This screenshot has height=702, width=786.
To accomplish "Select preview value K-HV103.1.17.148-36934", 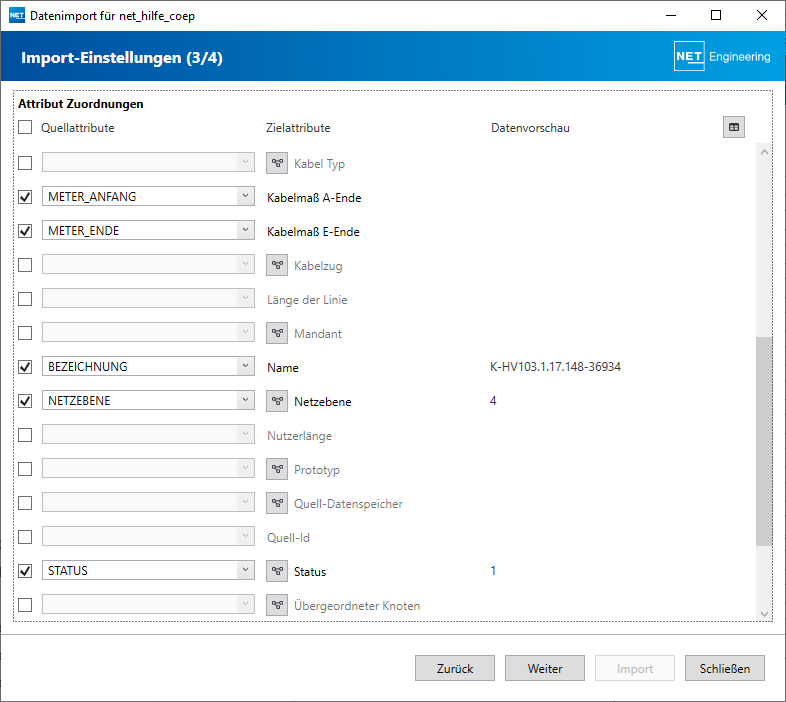I will pyautogui.click(x=555, y=367).
